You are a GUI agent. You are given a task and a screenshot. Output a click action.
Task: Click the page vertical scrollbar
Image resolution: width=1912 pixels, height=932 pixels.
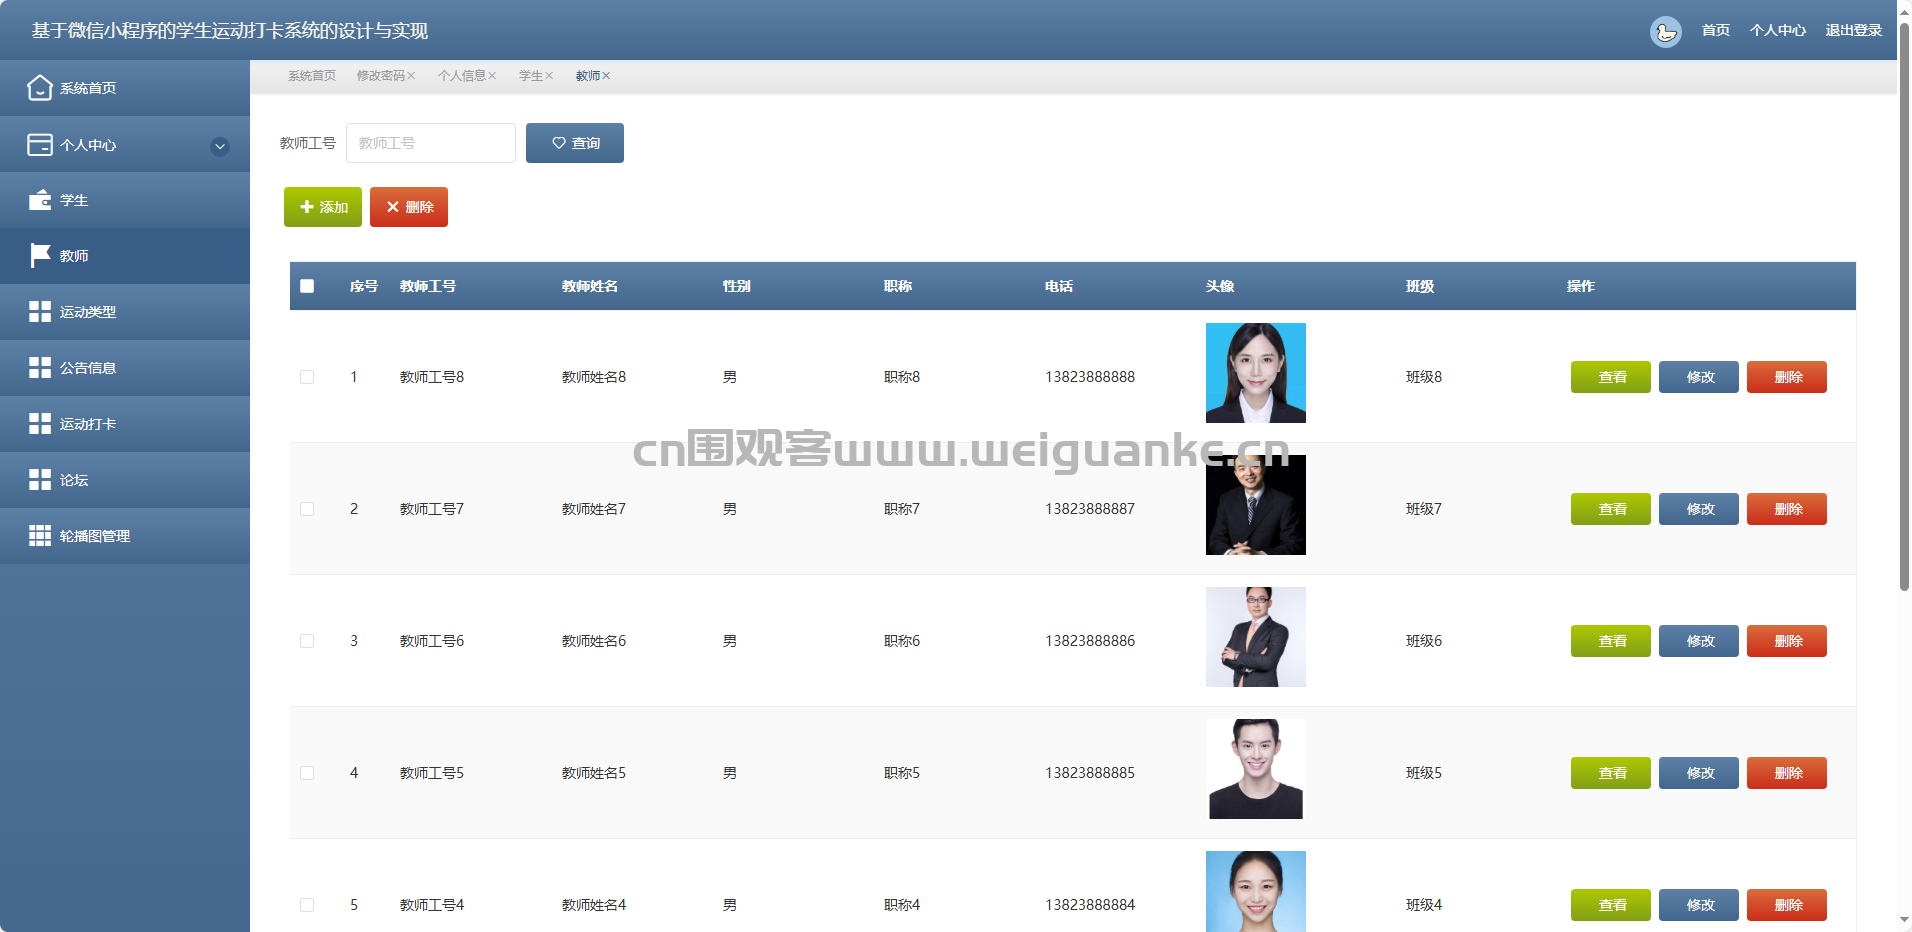click(x=1904, y=300)
